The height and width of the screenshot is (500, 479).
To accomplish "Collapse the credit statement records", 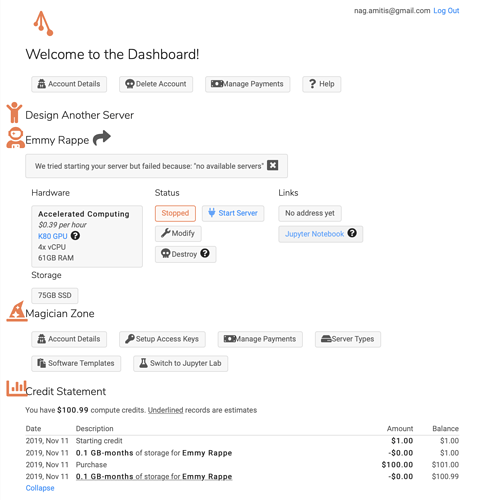I will pyautogui.click(x=40, y=488).
